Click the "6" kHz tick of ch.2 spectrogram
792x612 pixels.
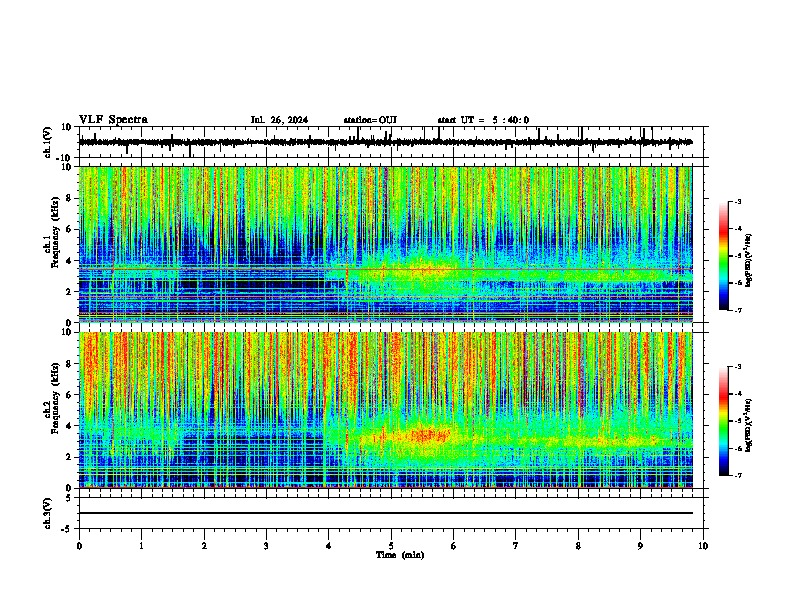[x=69, y=395]
